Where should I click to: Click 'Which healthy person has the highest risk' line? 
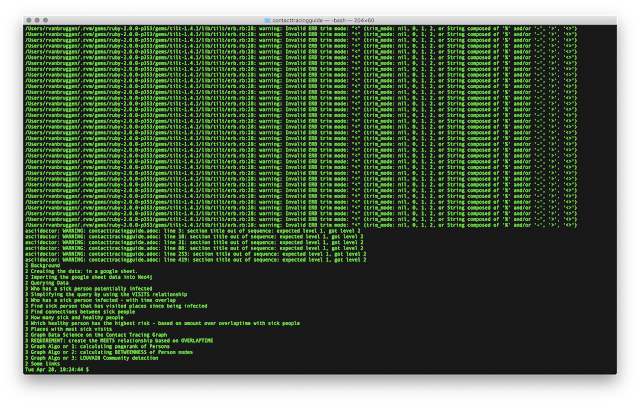162,323
